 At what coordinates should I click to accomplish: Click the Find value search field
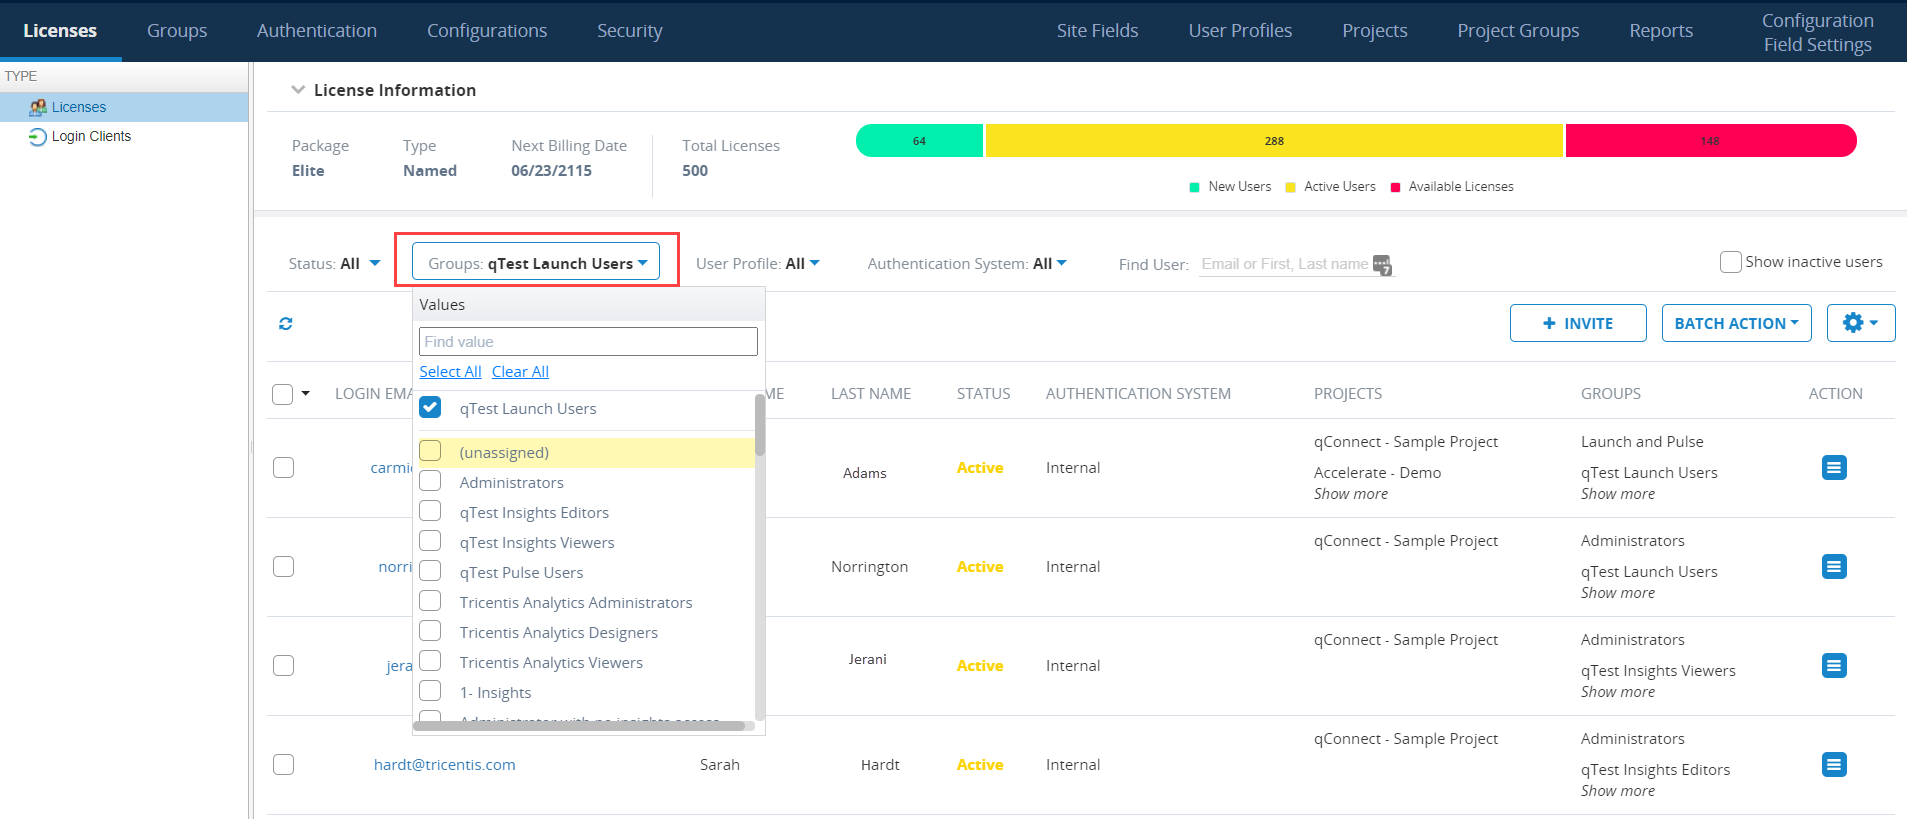pyautogui.click(x=588, y=342)
